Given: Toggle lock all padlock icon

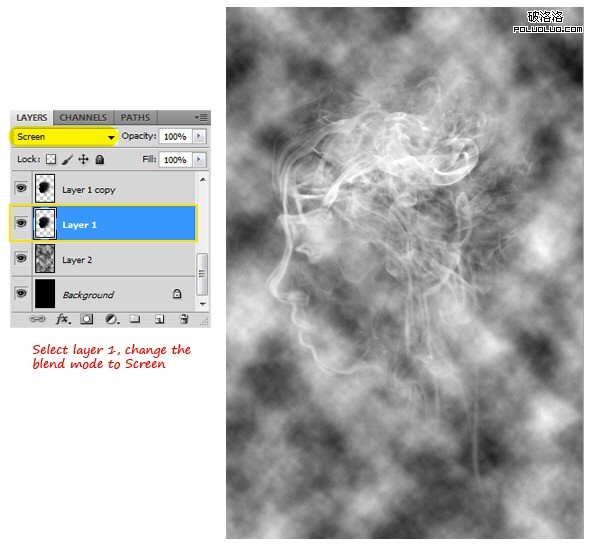Looking at the screenshot, I should 99,160.
